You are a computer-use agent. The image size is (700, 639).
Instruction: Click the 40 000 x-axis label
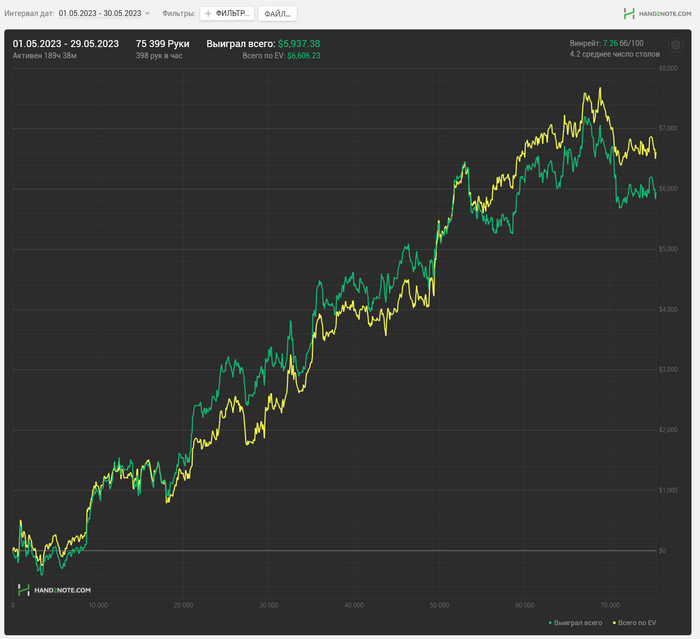(354, 606)
